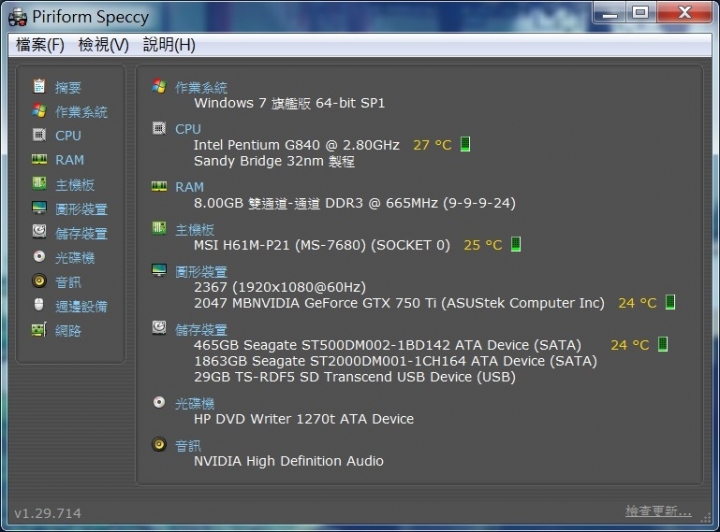The width and height of the screenshot is (720, 532).
Task: Click hard drive icon beside summary 儲存裝置 heading
Action: pyautogui.click(x=159, y=328)
